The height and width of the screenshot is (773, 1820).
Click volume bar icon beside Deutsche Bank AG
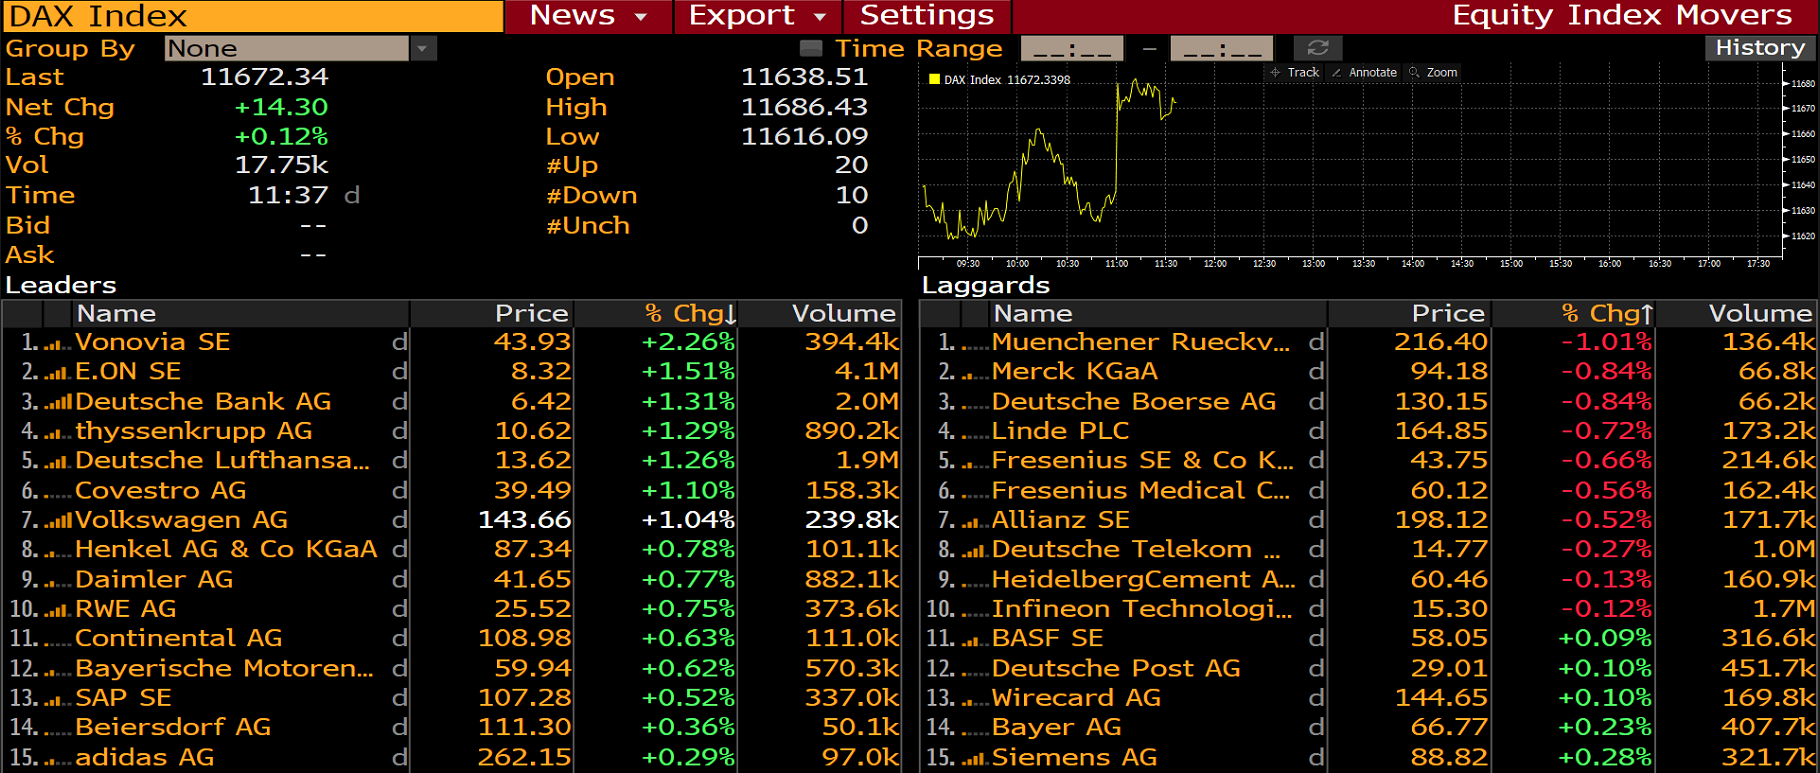(57, 402)
